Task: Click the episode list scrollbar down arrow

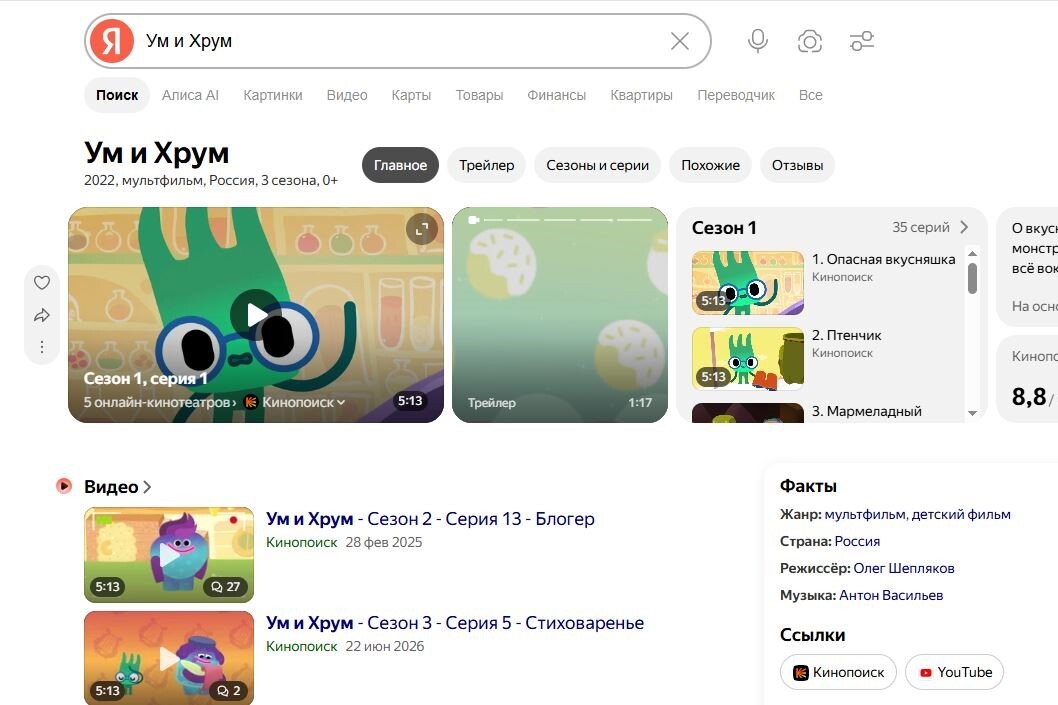Action: click(972, 413)
